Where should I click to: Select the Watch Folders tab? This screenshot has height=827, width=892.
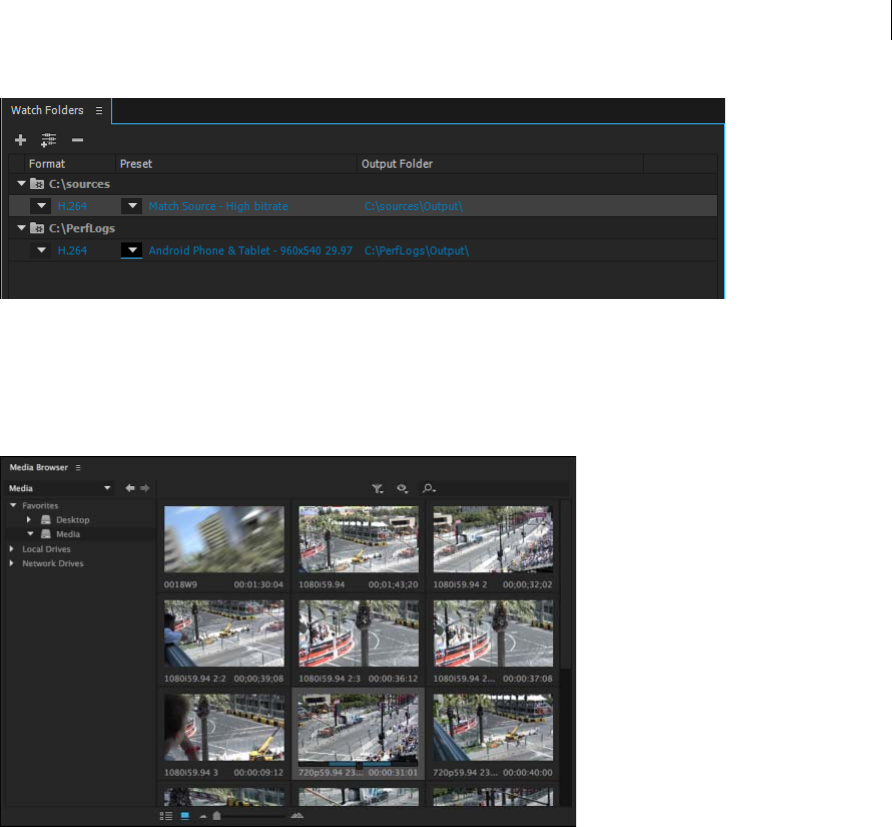[47, 110]
